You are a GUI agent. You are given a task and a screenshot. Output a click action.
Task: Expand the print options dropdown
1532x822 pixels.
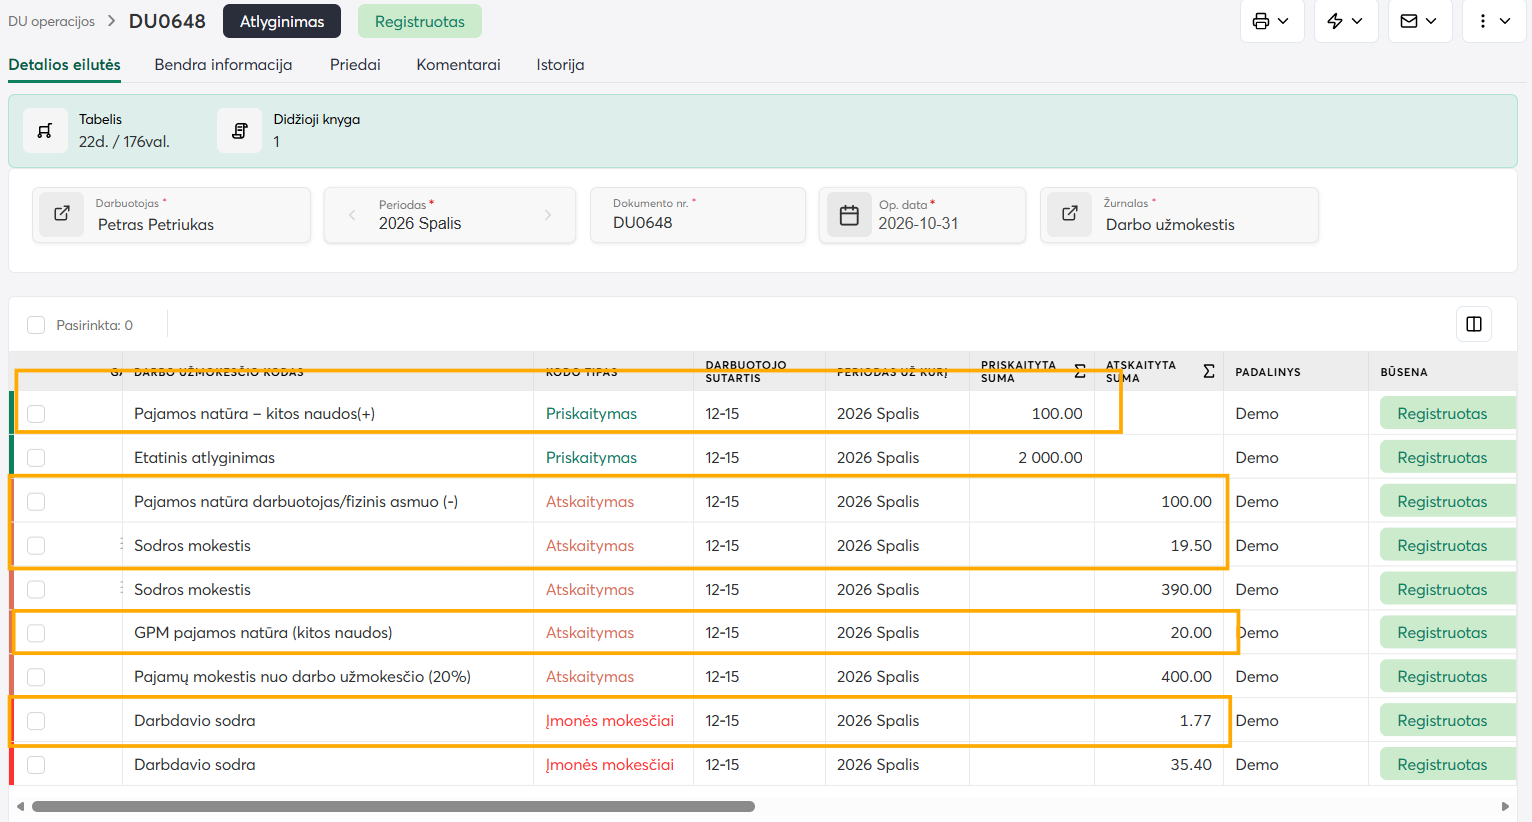(x=1272, y=21)
